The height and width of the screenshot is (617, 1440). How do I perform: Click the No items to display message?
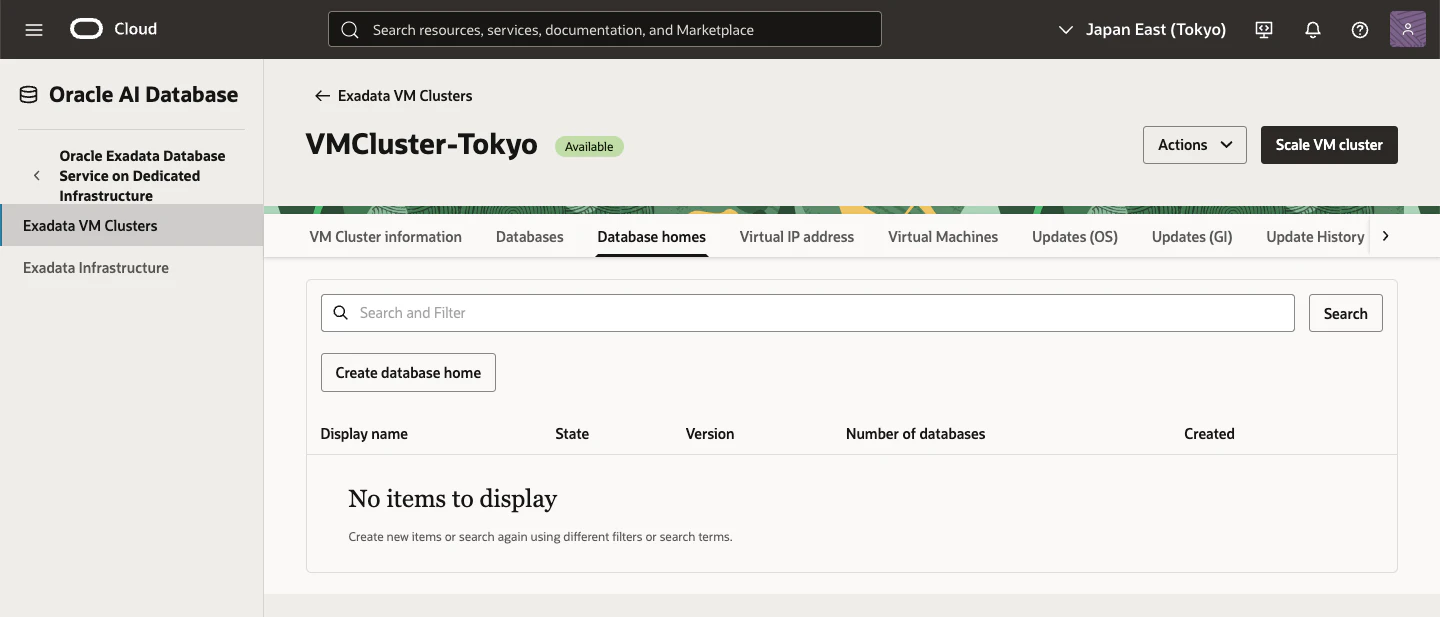pos(452,498)
